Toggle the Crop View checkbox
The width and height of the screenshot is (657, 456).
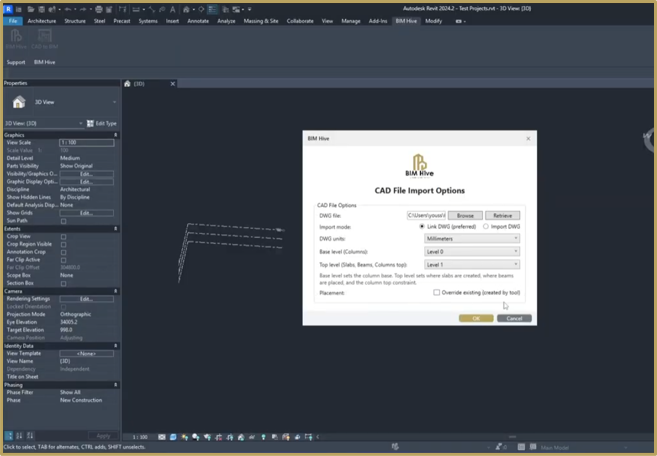coord(64,236)
